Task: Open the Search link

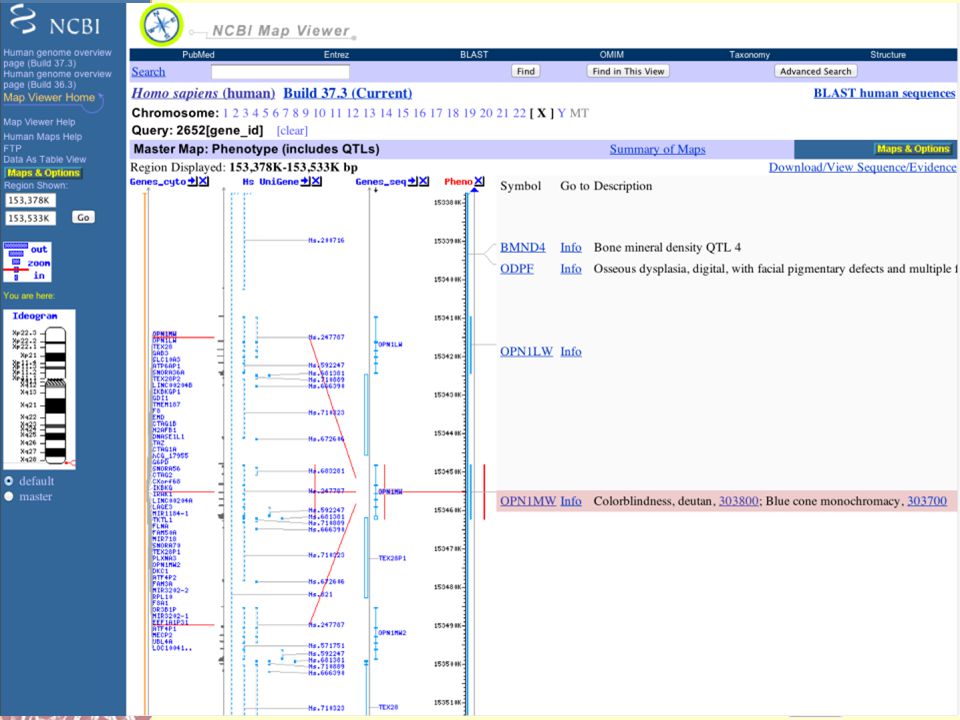Action: click(x=148, y=72)
